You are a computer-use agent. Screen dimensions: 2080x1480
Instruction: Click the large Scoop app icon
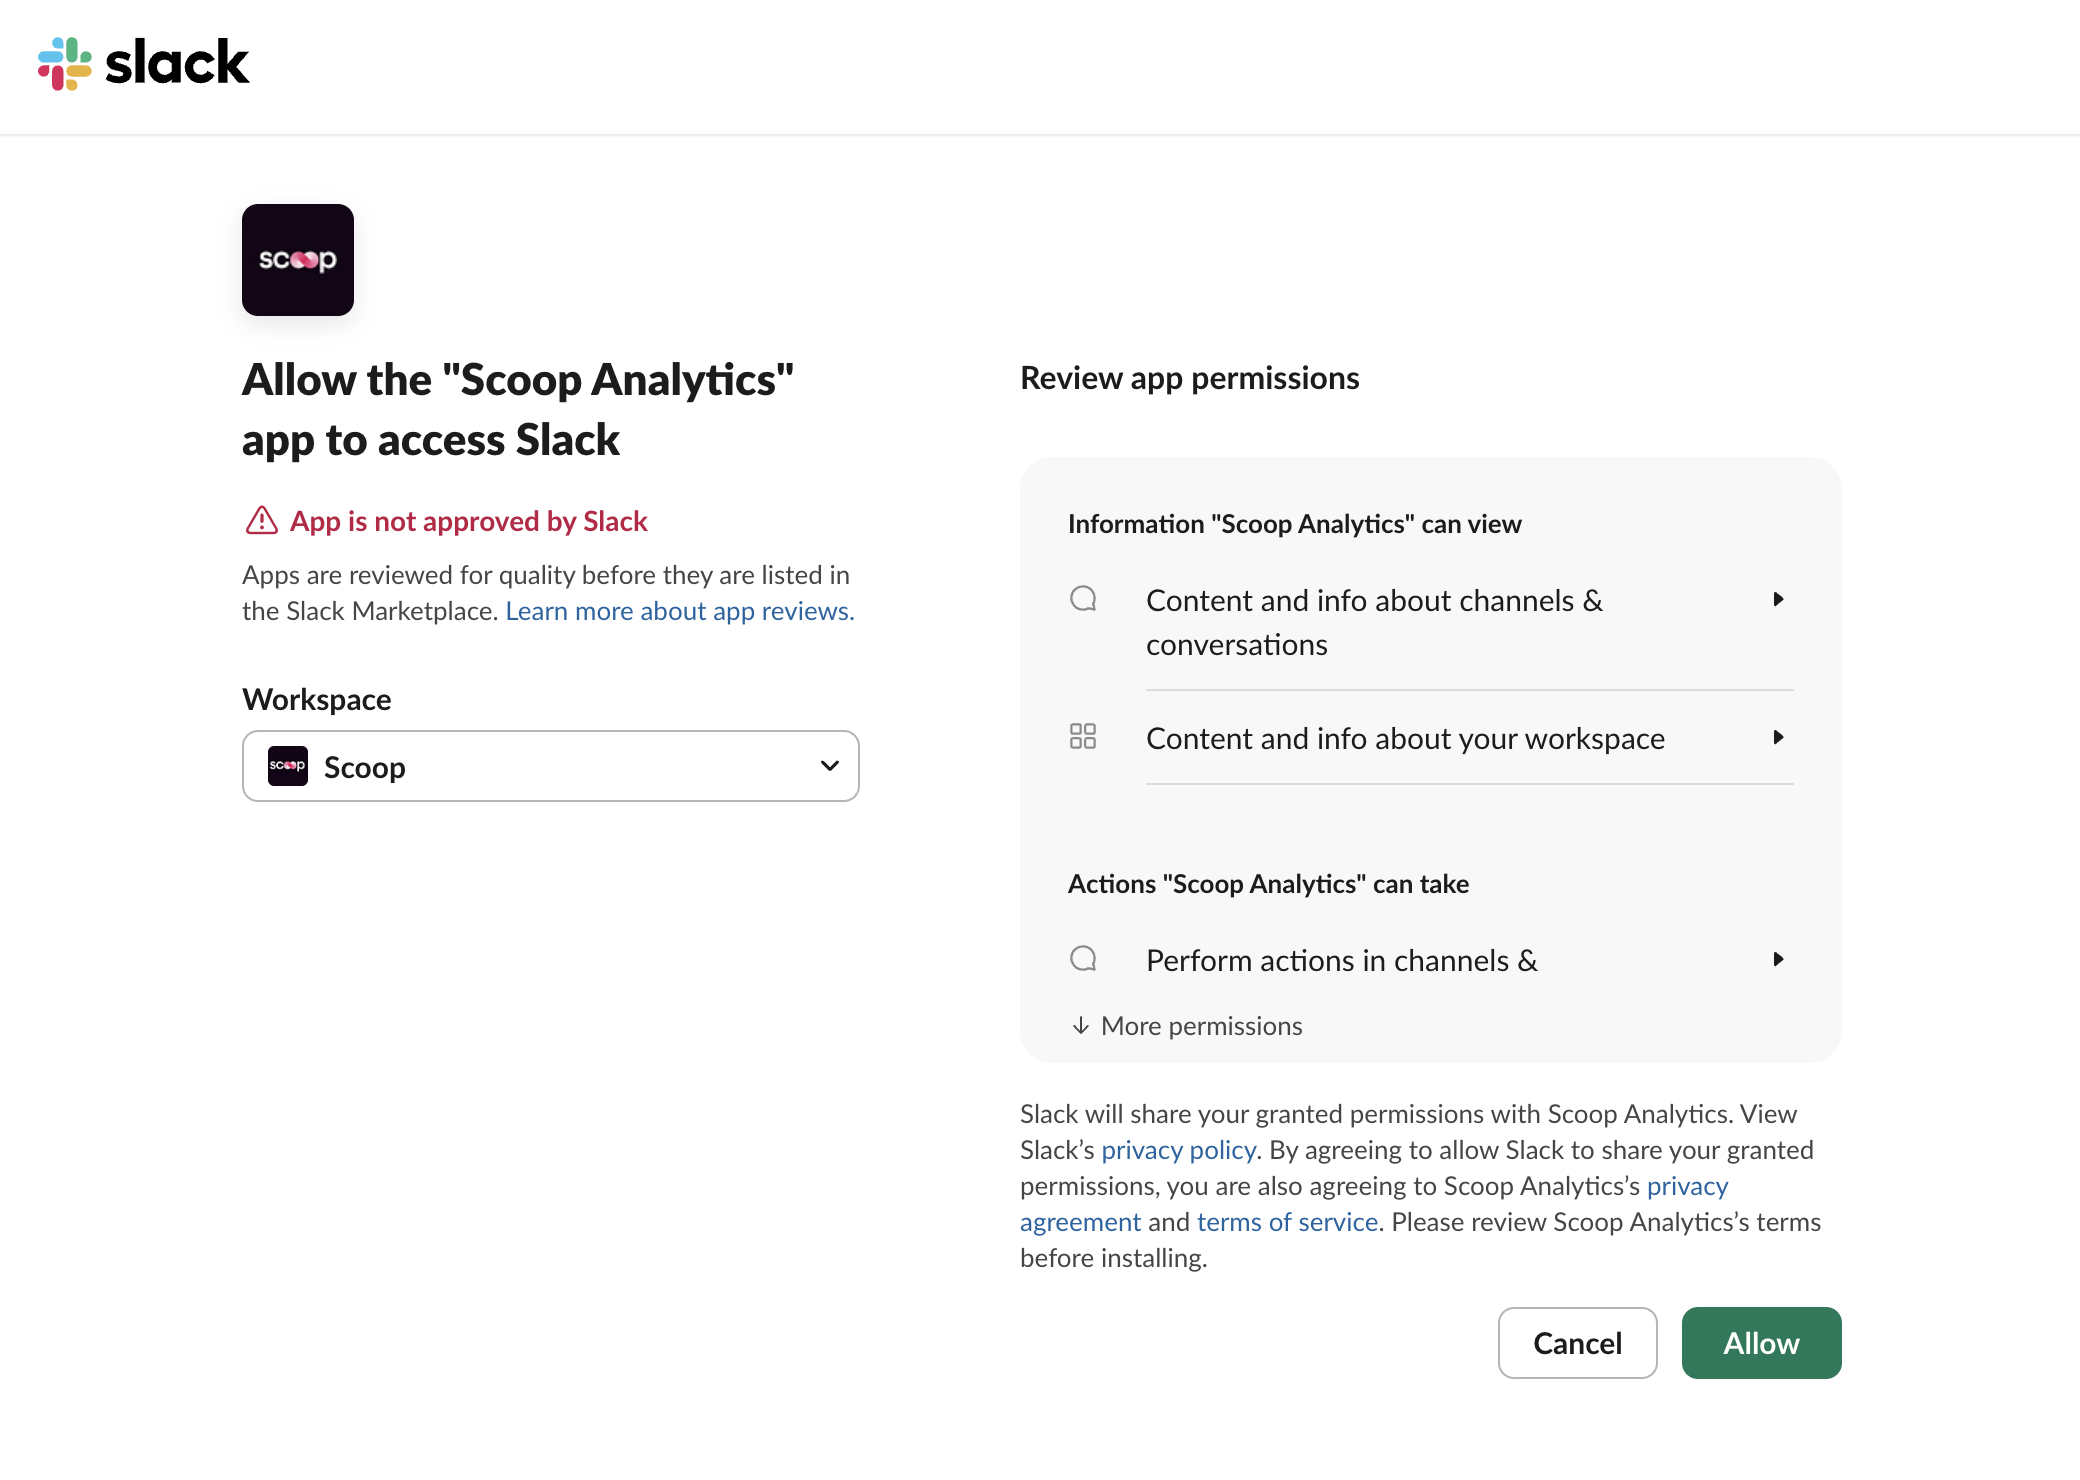(x=298, y=260)
